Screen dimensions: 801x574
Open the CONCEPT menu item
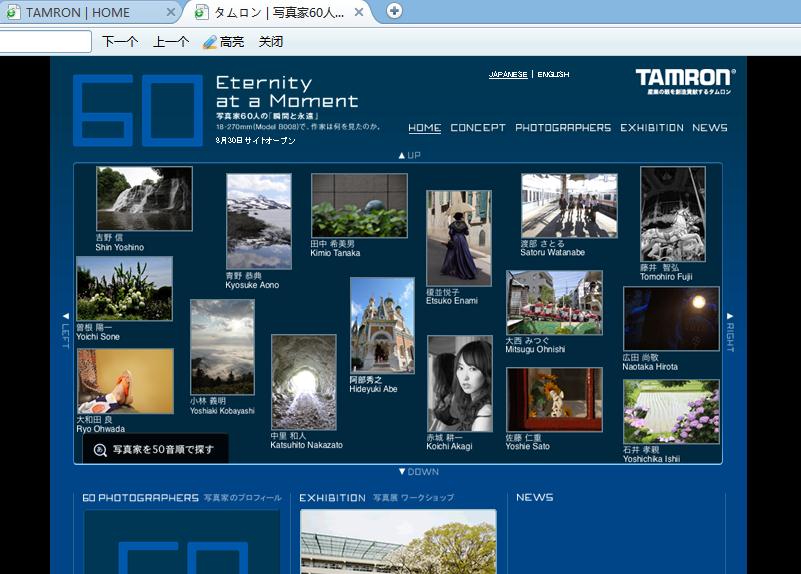click(478, 128)
